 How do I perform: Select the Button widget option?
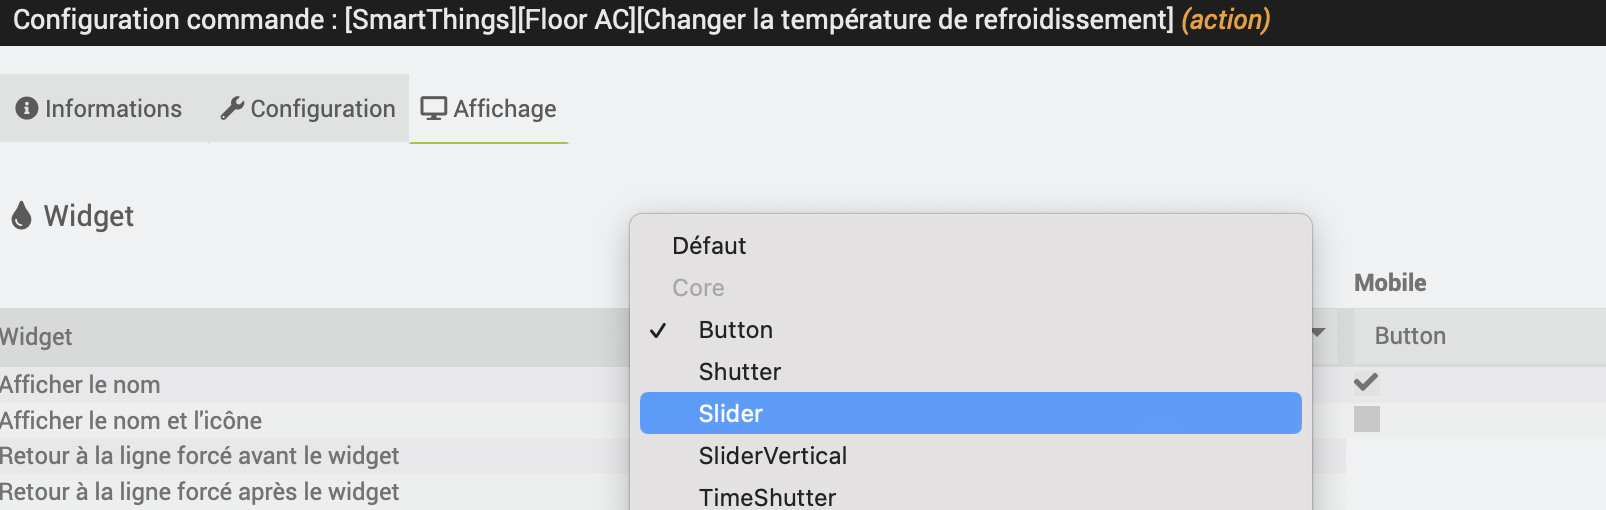970,330
